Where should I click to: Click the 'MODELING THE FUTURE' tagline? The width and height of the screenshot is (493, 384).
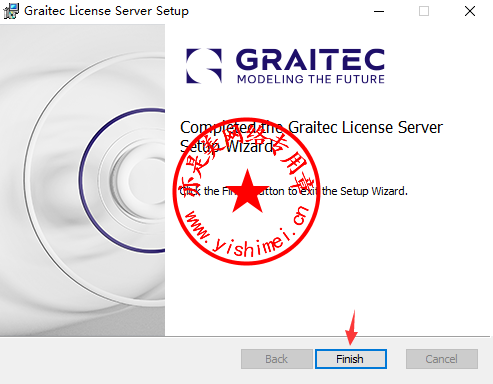[x=311, y=79]
